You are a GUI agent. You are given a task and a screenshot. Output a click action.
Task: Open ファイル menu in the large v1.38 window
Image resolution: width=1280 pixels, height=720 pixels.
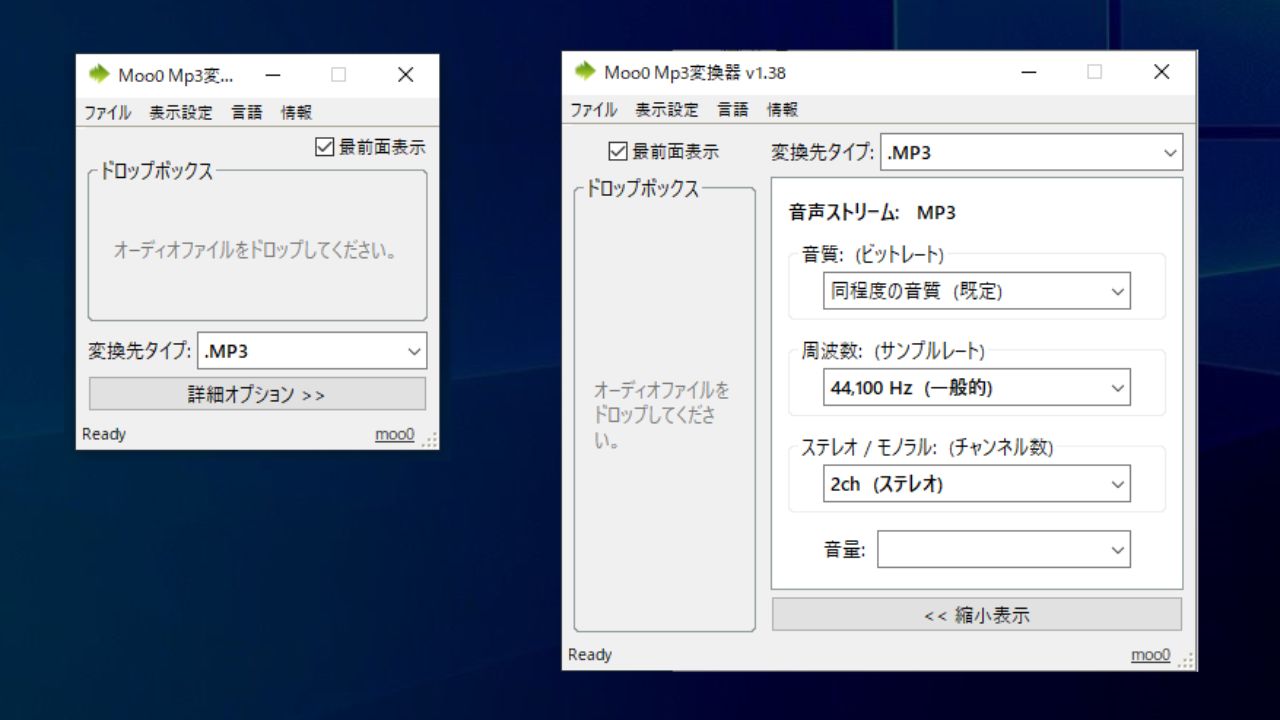[593, 110]
